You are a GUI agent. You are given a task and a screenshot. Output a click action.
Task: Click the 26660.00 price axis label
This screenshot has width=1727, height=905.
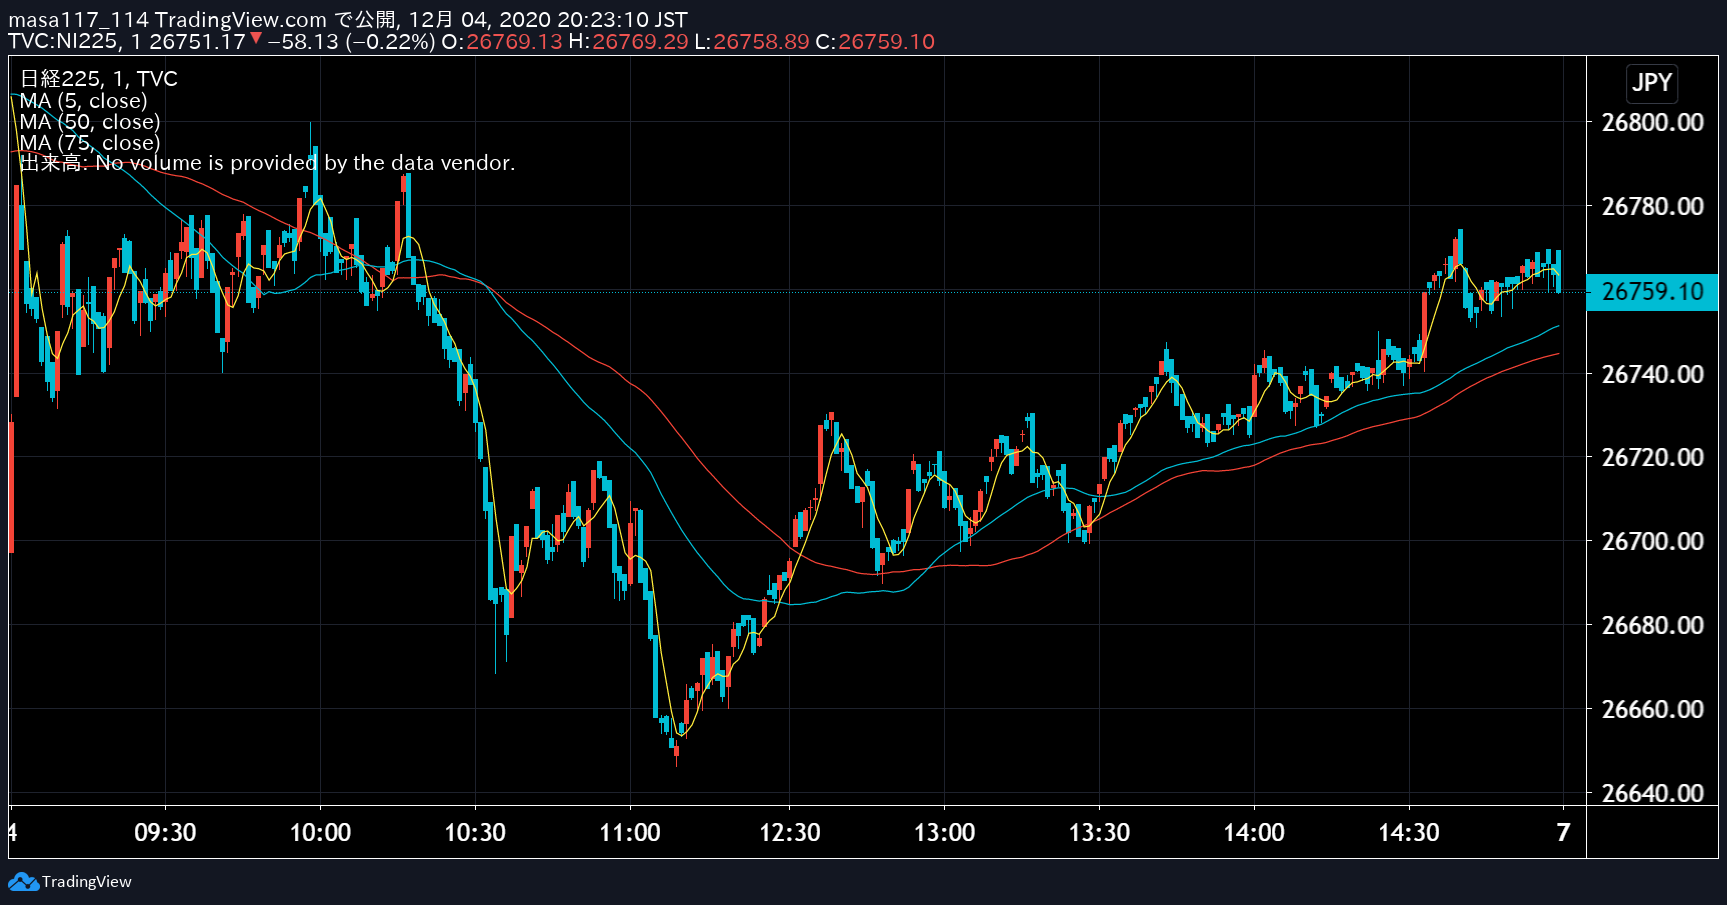pos(1652,710)
